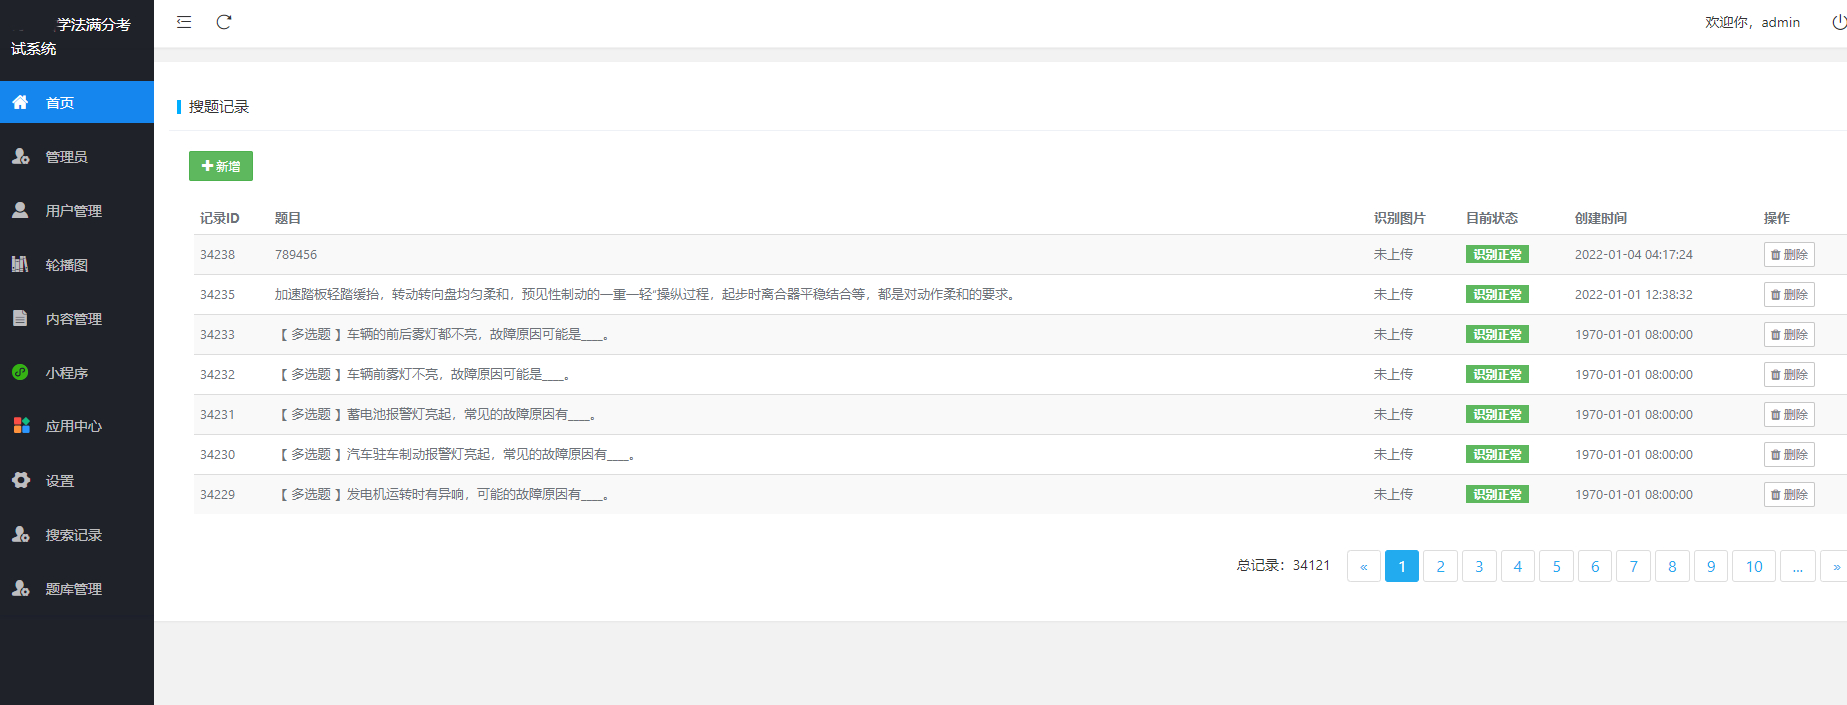The width and height of the screenshot is (1847, 705).
Task: Click the question text 789456
Action: (x=296, y=255)
